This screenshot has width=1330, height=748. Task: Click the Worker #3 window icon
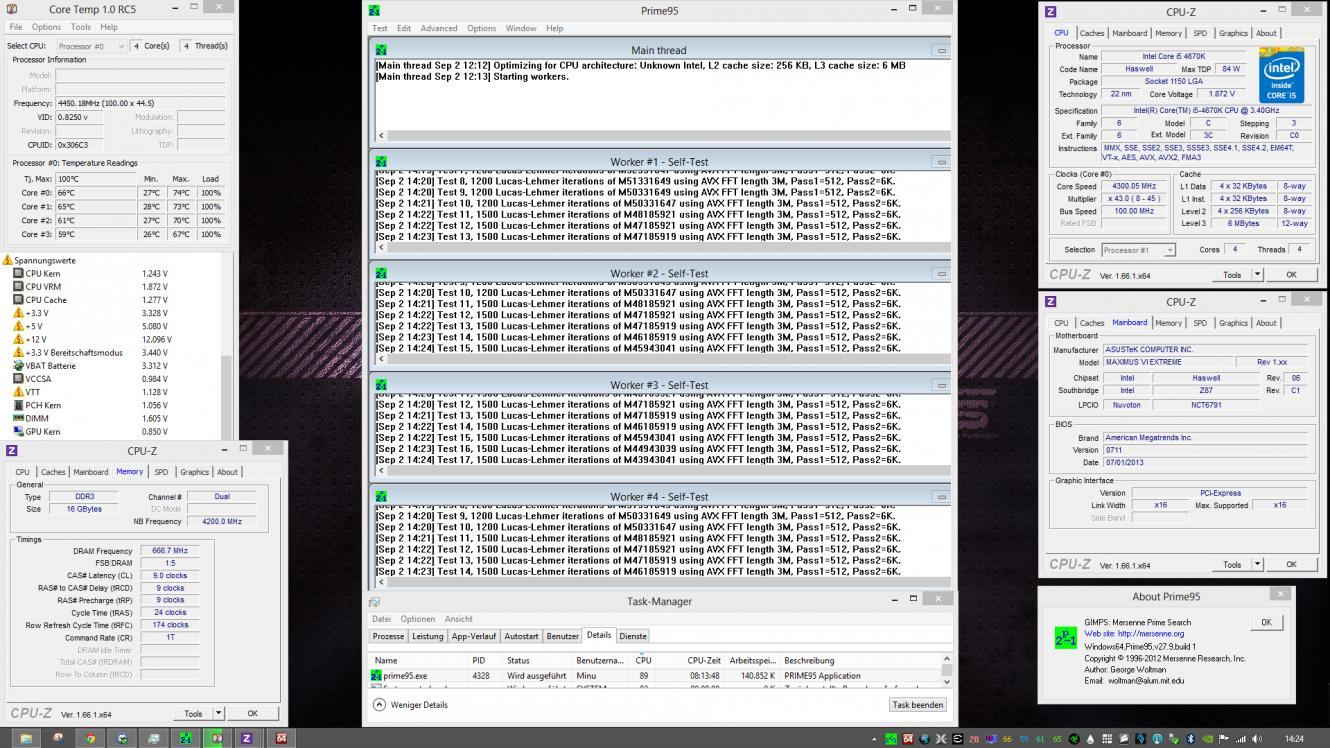[381, 385]
